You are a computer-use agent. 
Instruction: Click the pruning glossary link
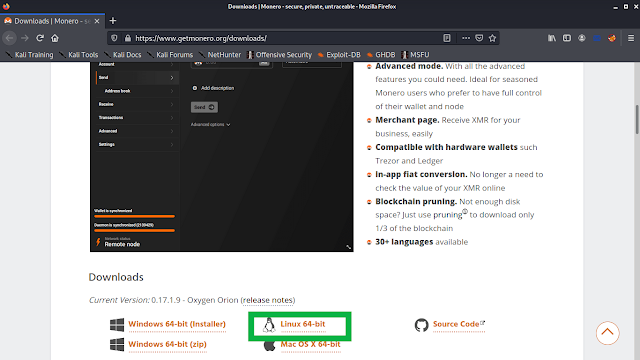[448, 215]
